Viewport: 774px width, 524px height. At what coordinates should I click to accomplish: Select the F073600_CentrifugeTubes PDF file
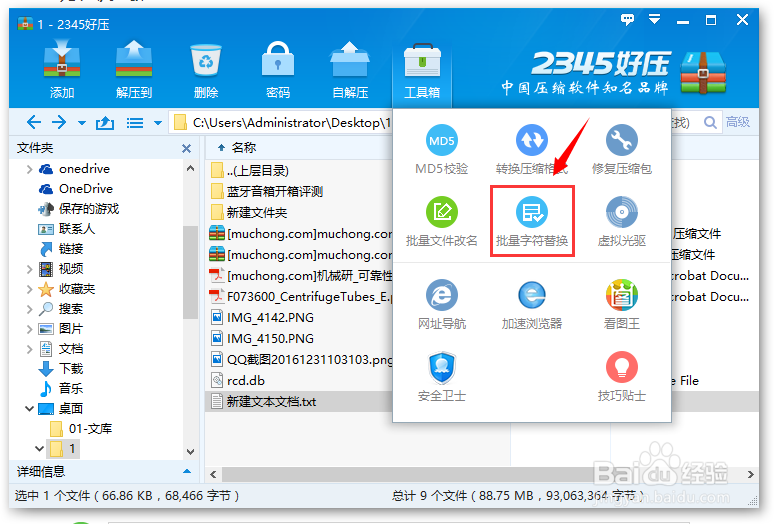click(299, 297)
